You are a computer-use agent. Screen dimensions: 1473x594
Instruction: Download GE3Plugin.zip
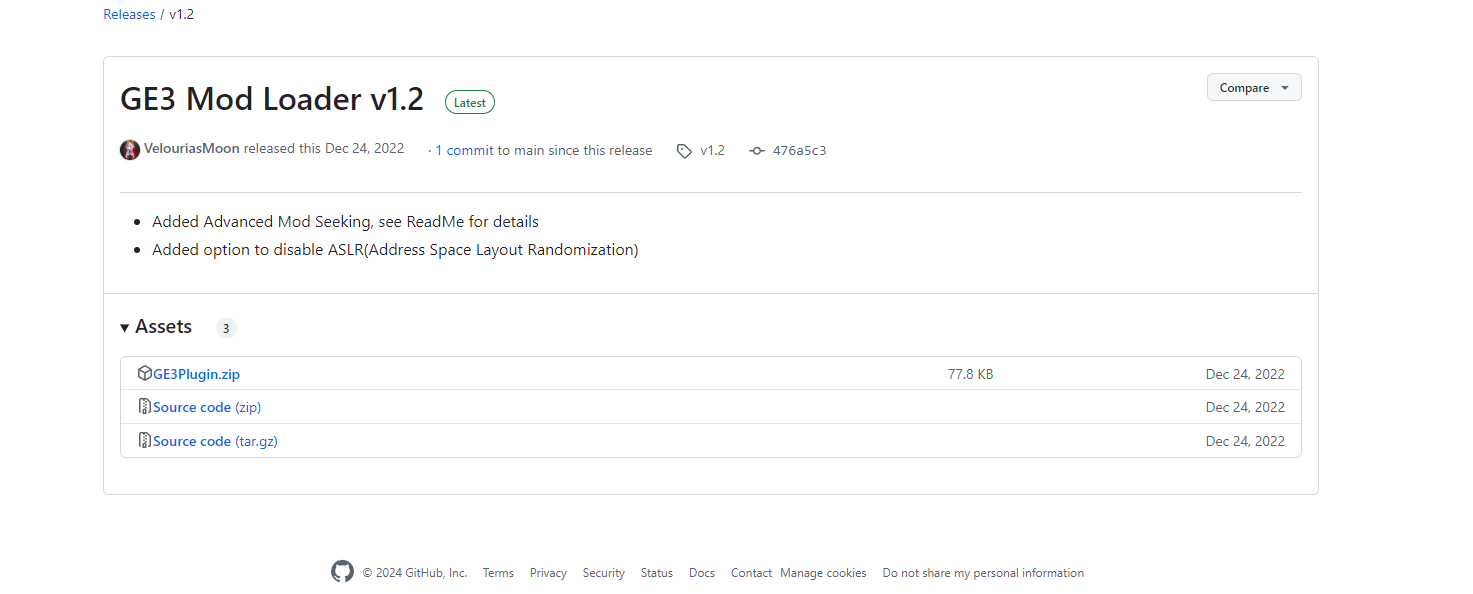(196, 375)
